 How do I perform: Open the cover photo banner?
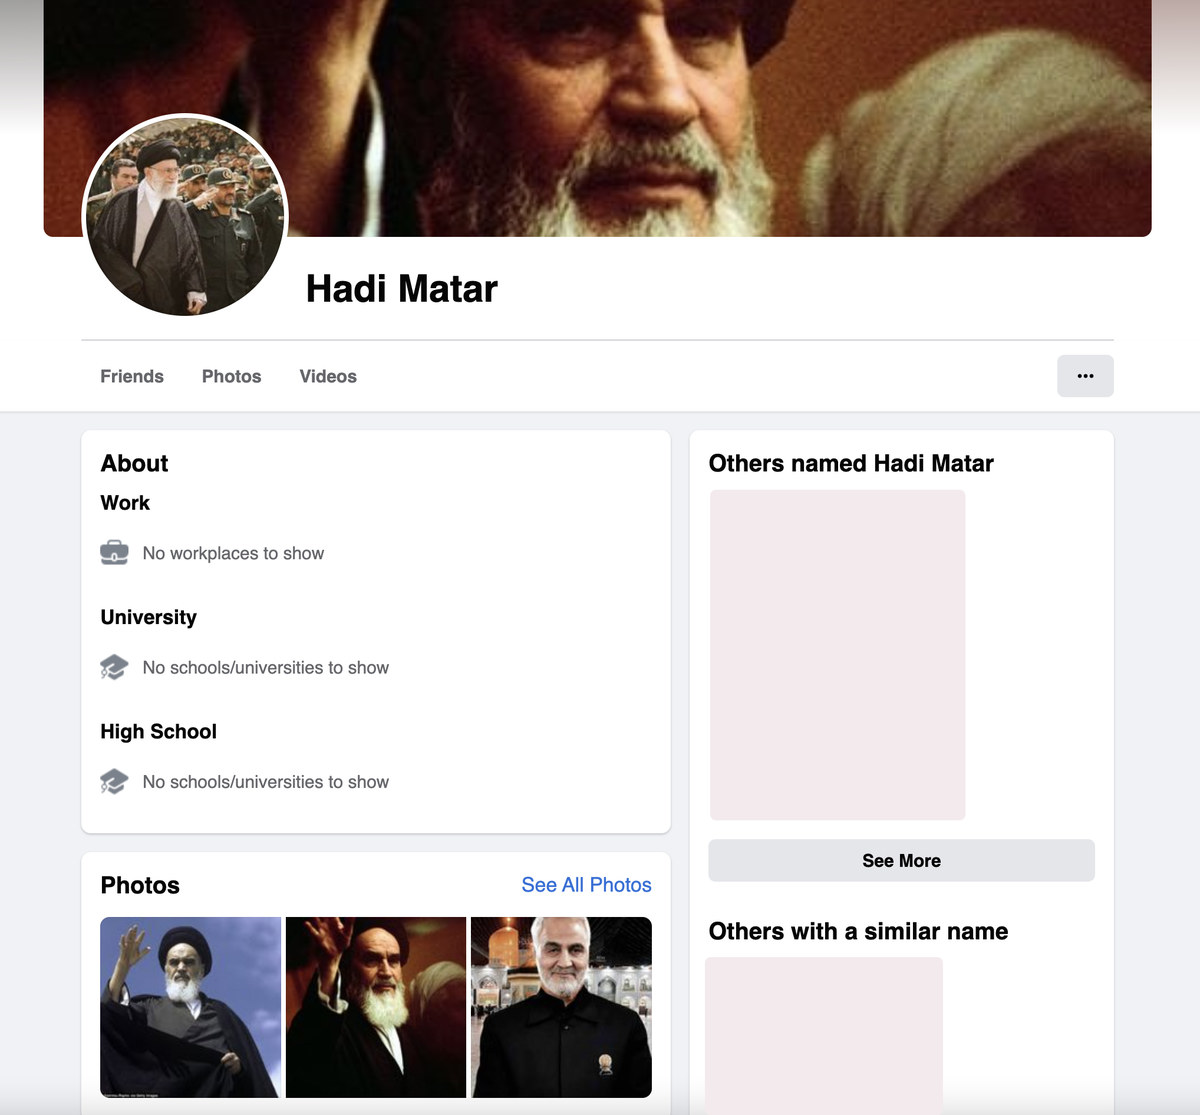coord(700,110)
